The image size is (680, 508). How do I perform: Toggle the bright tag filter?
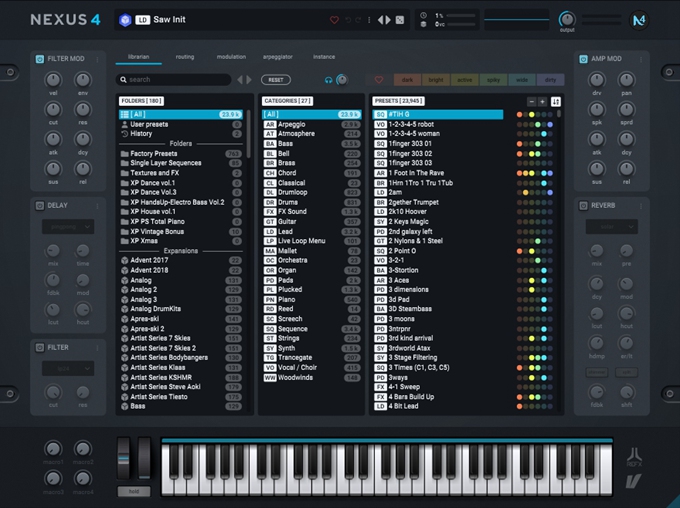436,80
